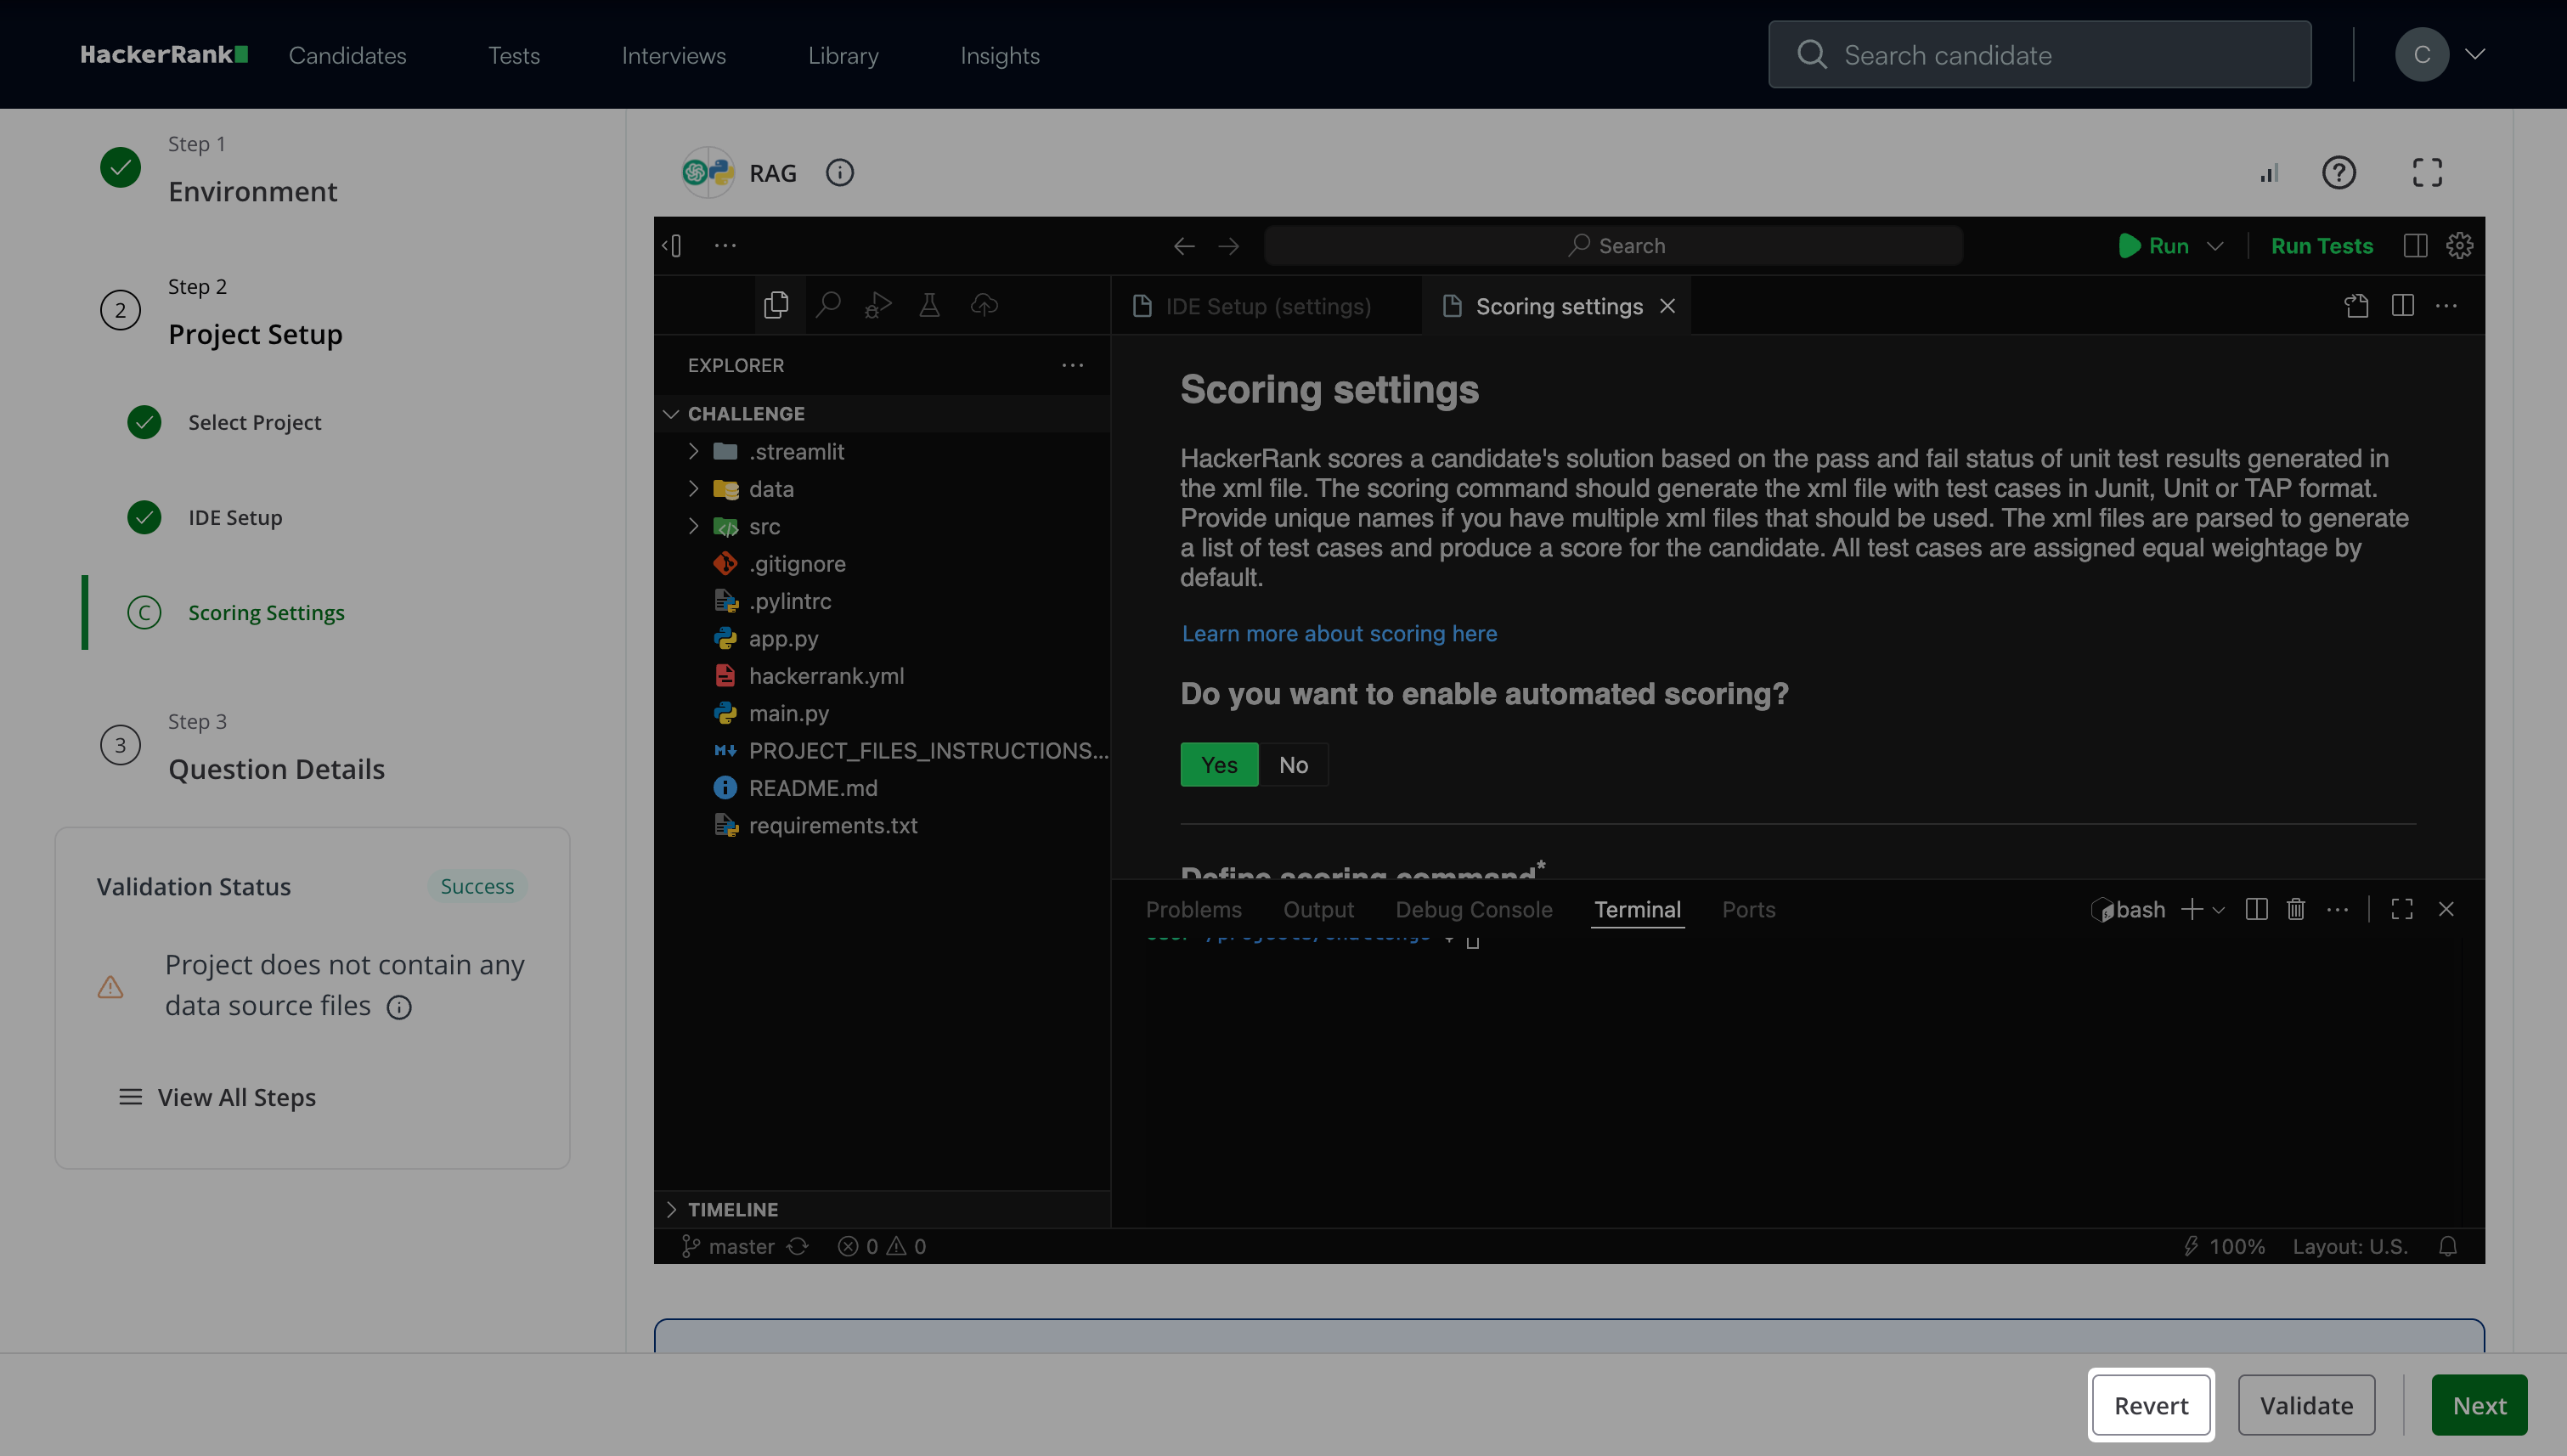2567x1456 pixels.
Task: Open the cloud upload icon in activity bar
Action: click(984, 305)
